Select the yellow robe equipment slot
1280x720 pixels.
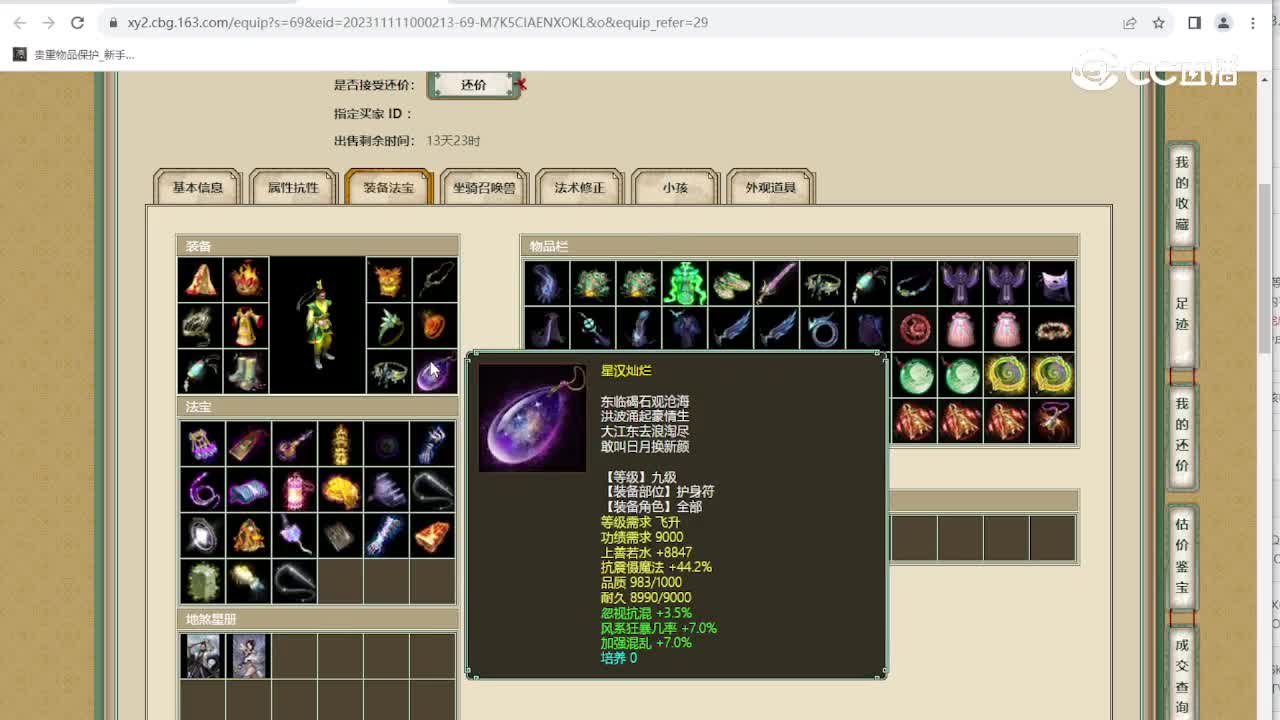click(x=246, y=326)
